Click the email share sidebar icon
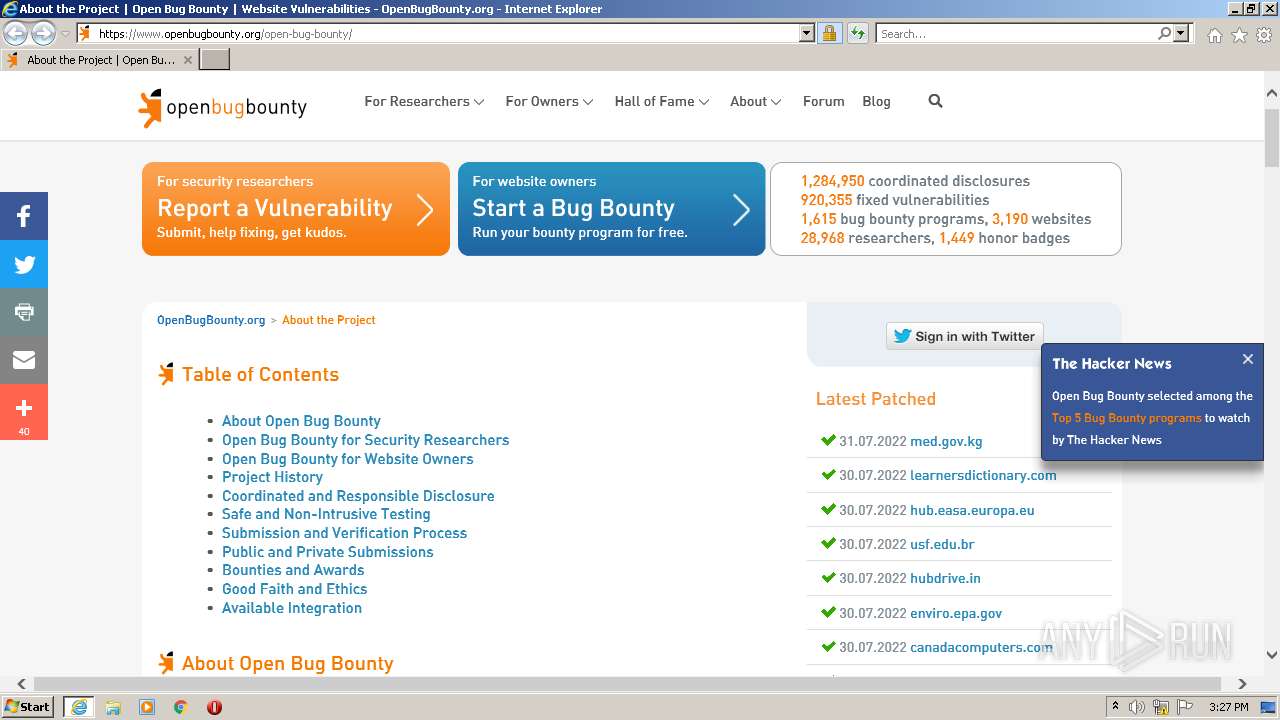This screenshot has height=720, width=1280. [x=24, y=360]
